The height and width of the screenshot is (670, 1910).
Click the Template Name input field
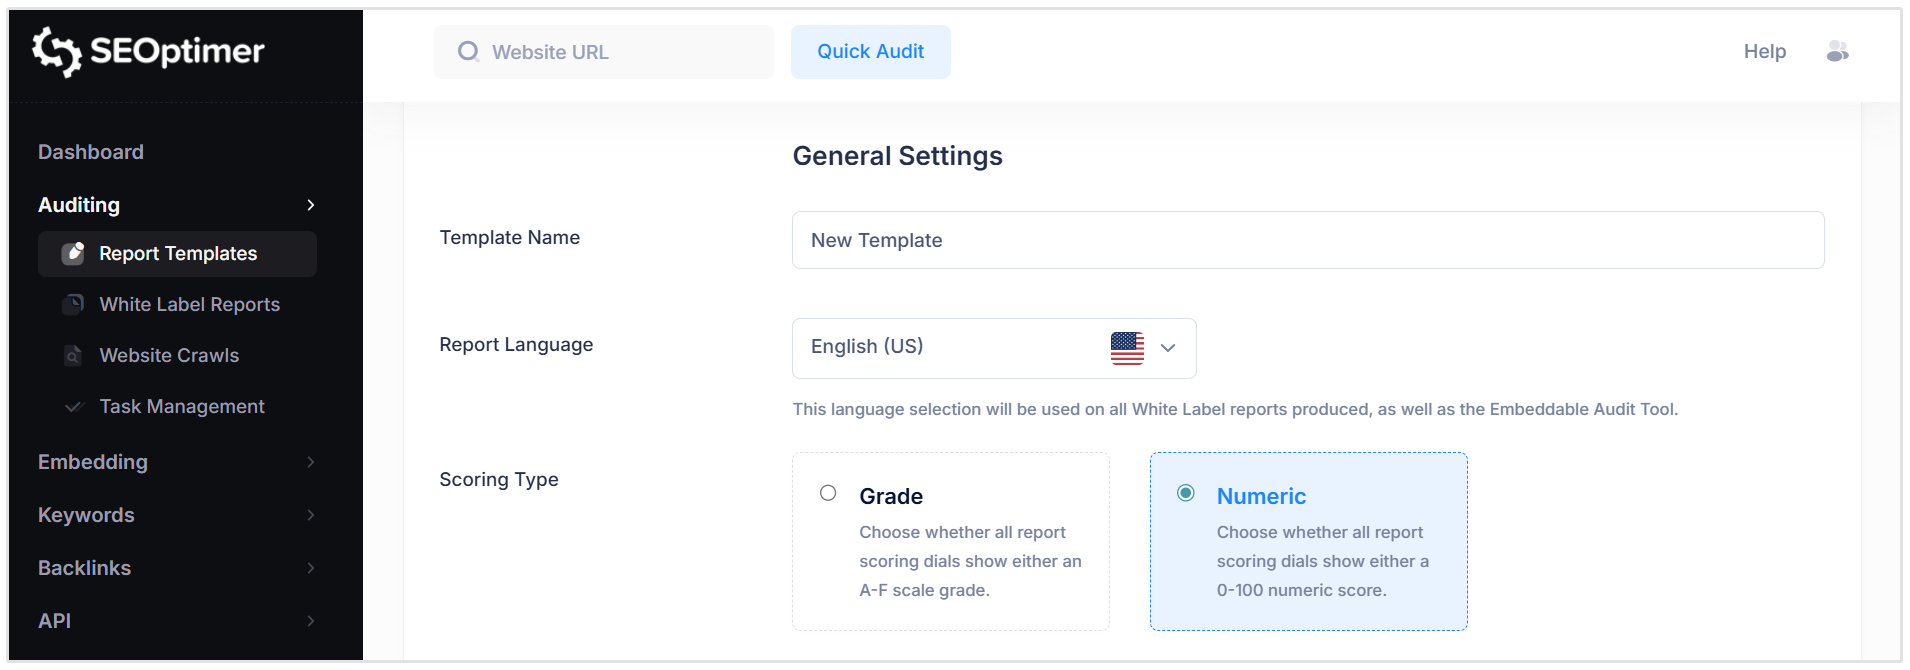(x=1308, y=240)
